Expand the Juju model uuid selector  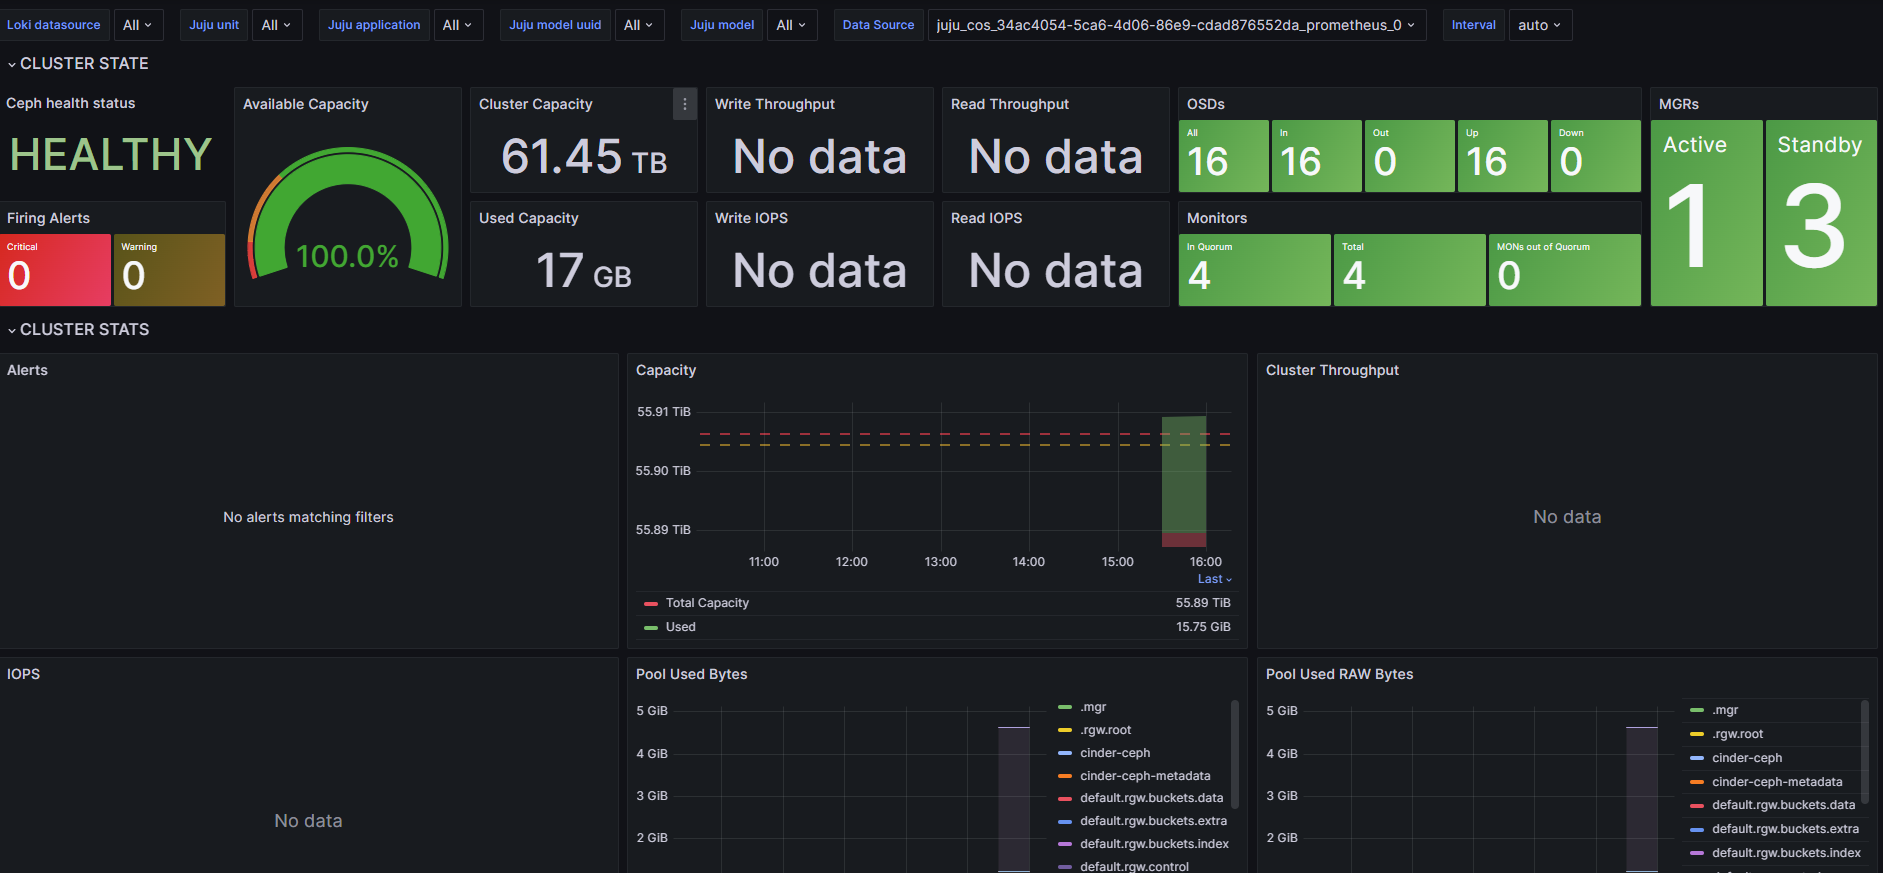638,25
